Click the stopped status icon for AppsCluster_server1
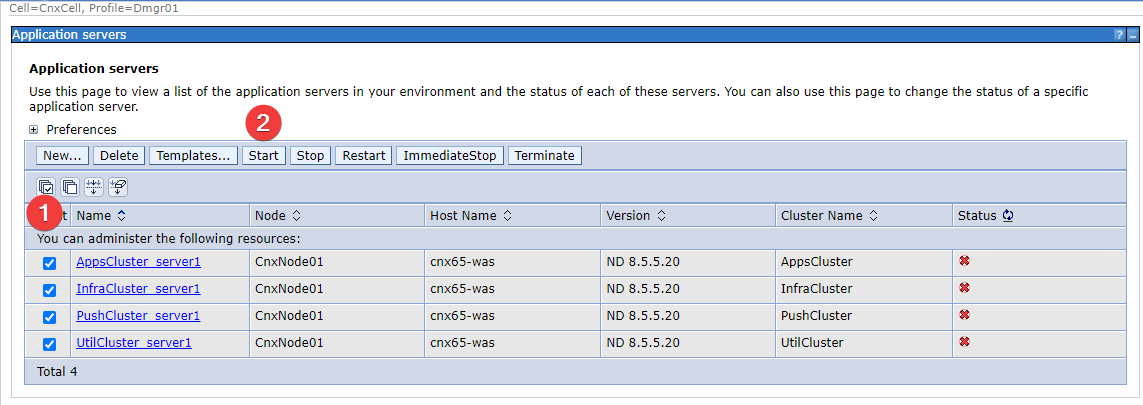The image size is (1143, 405). coord(965,261)
